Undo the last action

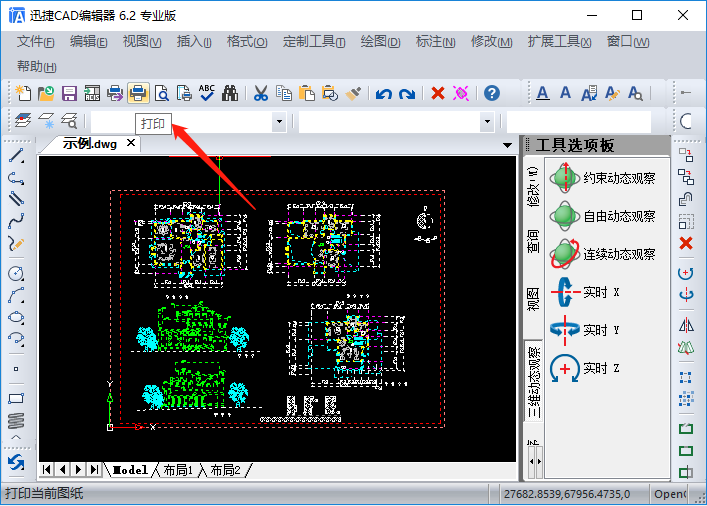[x=384, y=94]
